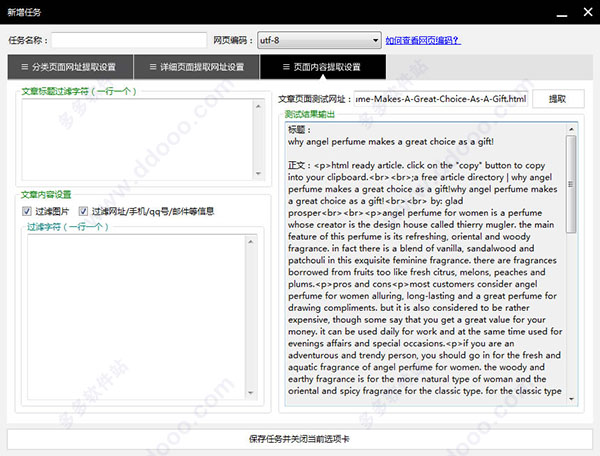Screen dimensions: 600x456
Task: Toggle the 过滤图片 checkbox
Action: point(27,212)
